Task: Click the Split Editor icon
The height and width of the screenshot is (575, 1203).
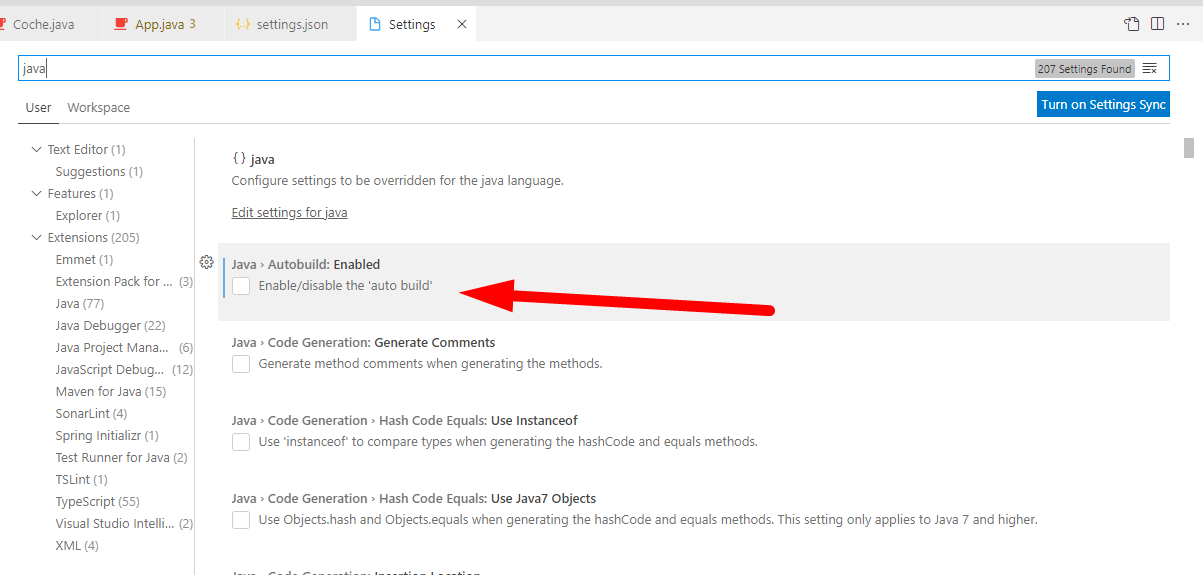Action: pos(1157,24)
